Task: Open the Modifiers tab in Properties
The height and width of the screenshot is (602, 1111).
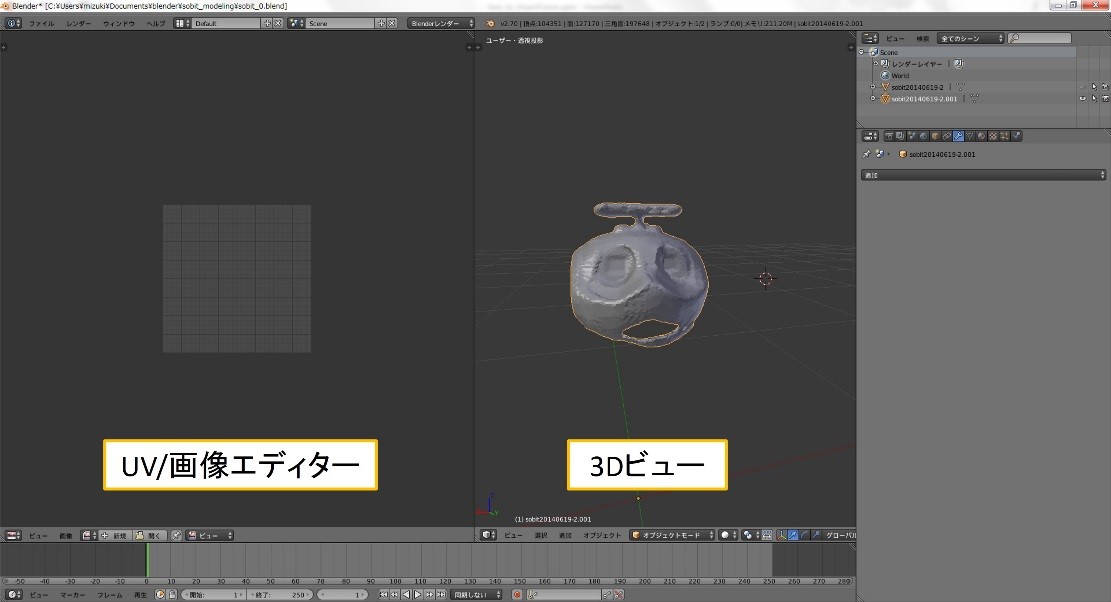Action: [x=958, y=136]
